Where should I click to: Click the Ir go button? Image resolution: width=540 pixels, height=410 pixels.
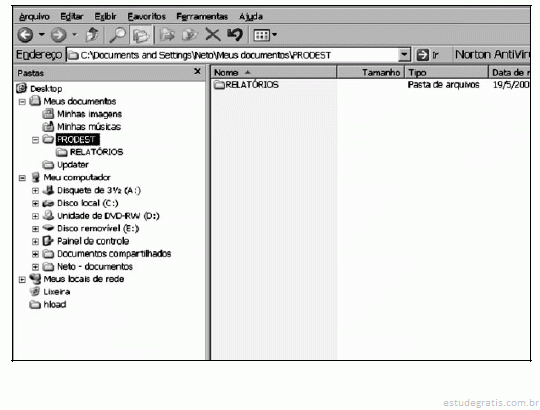click(427, 55)
